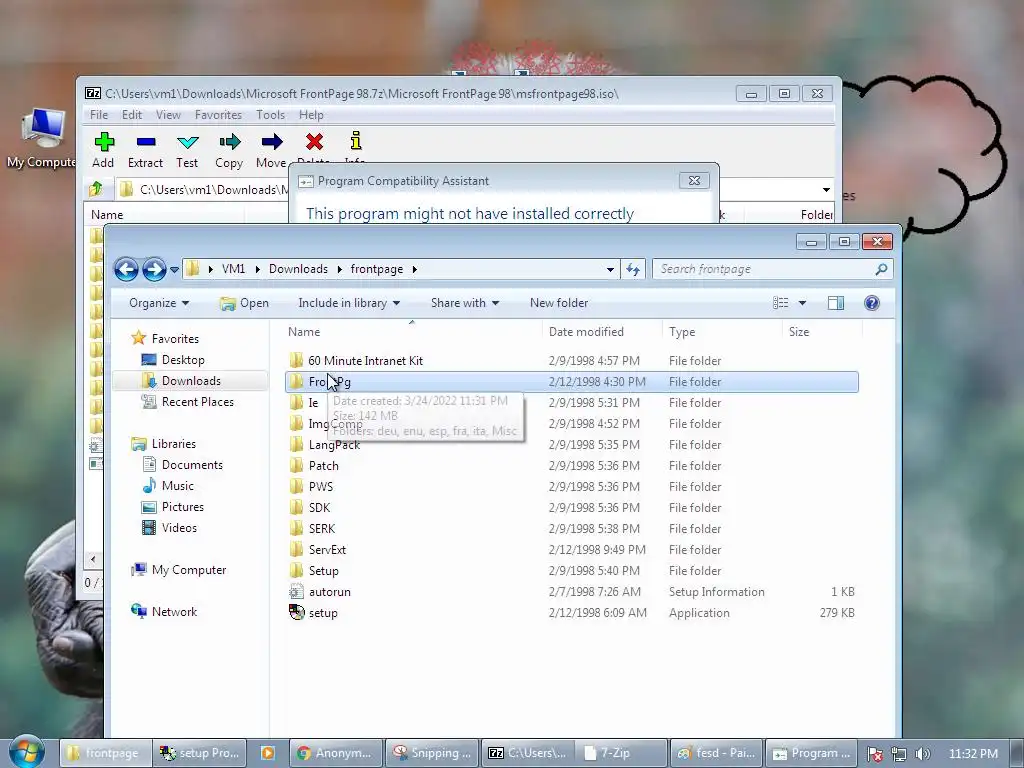Select the LangPack folder
The image size is (1024, 768).
tap(334, 445)
